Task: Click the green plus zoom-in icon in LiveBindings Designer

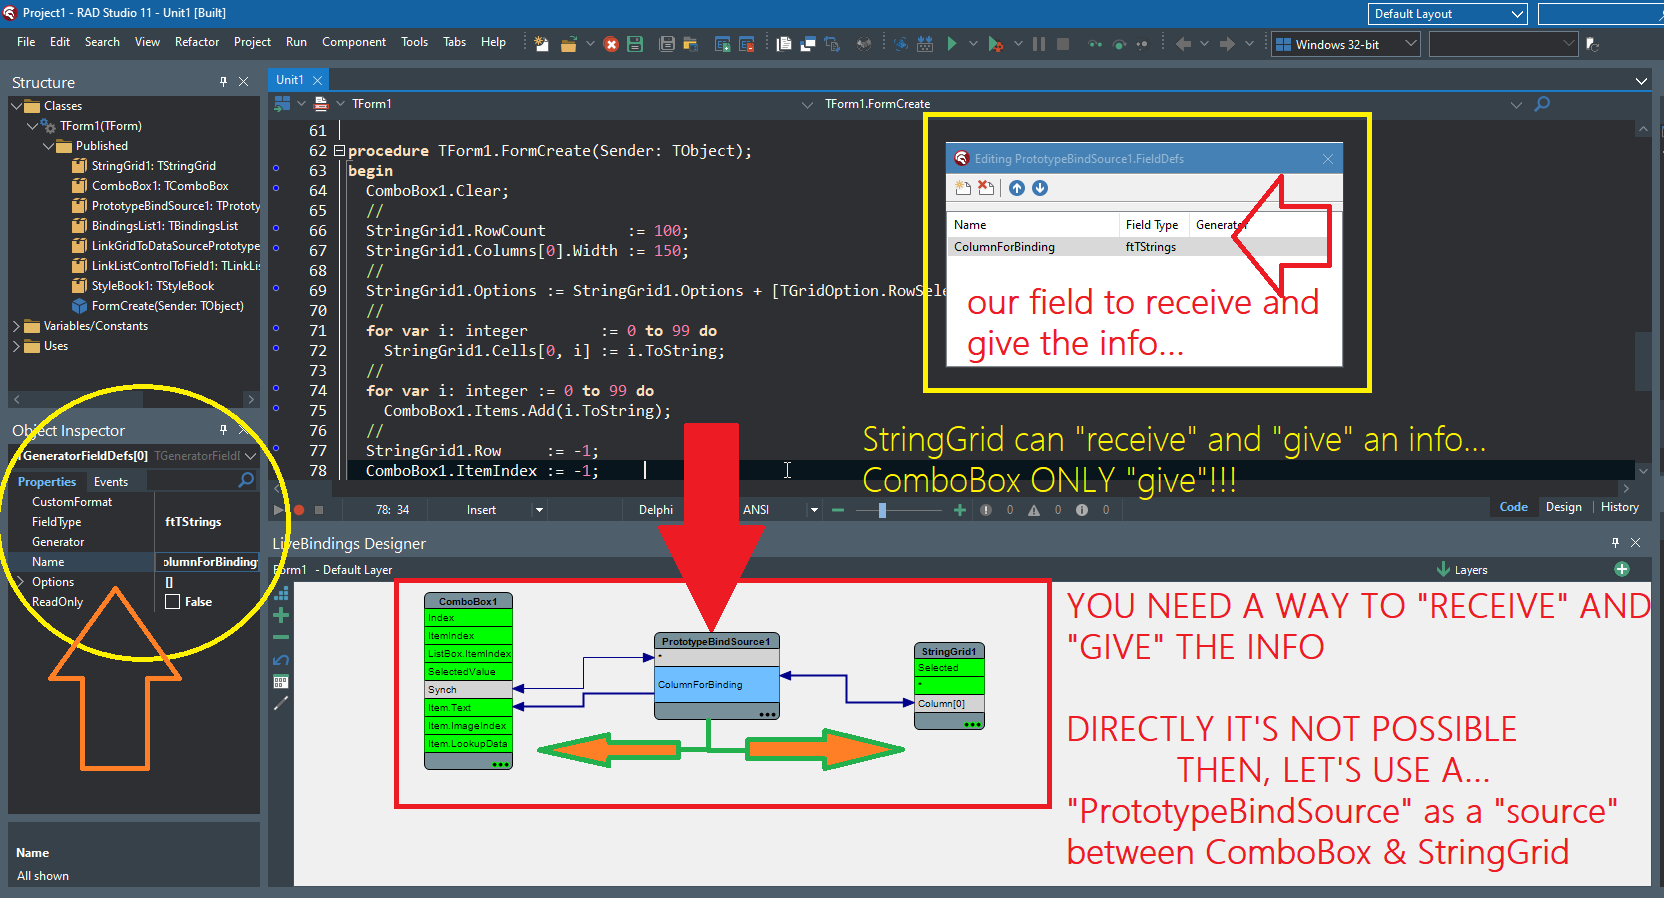Action: [281, 615]
